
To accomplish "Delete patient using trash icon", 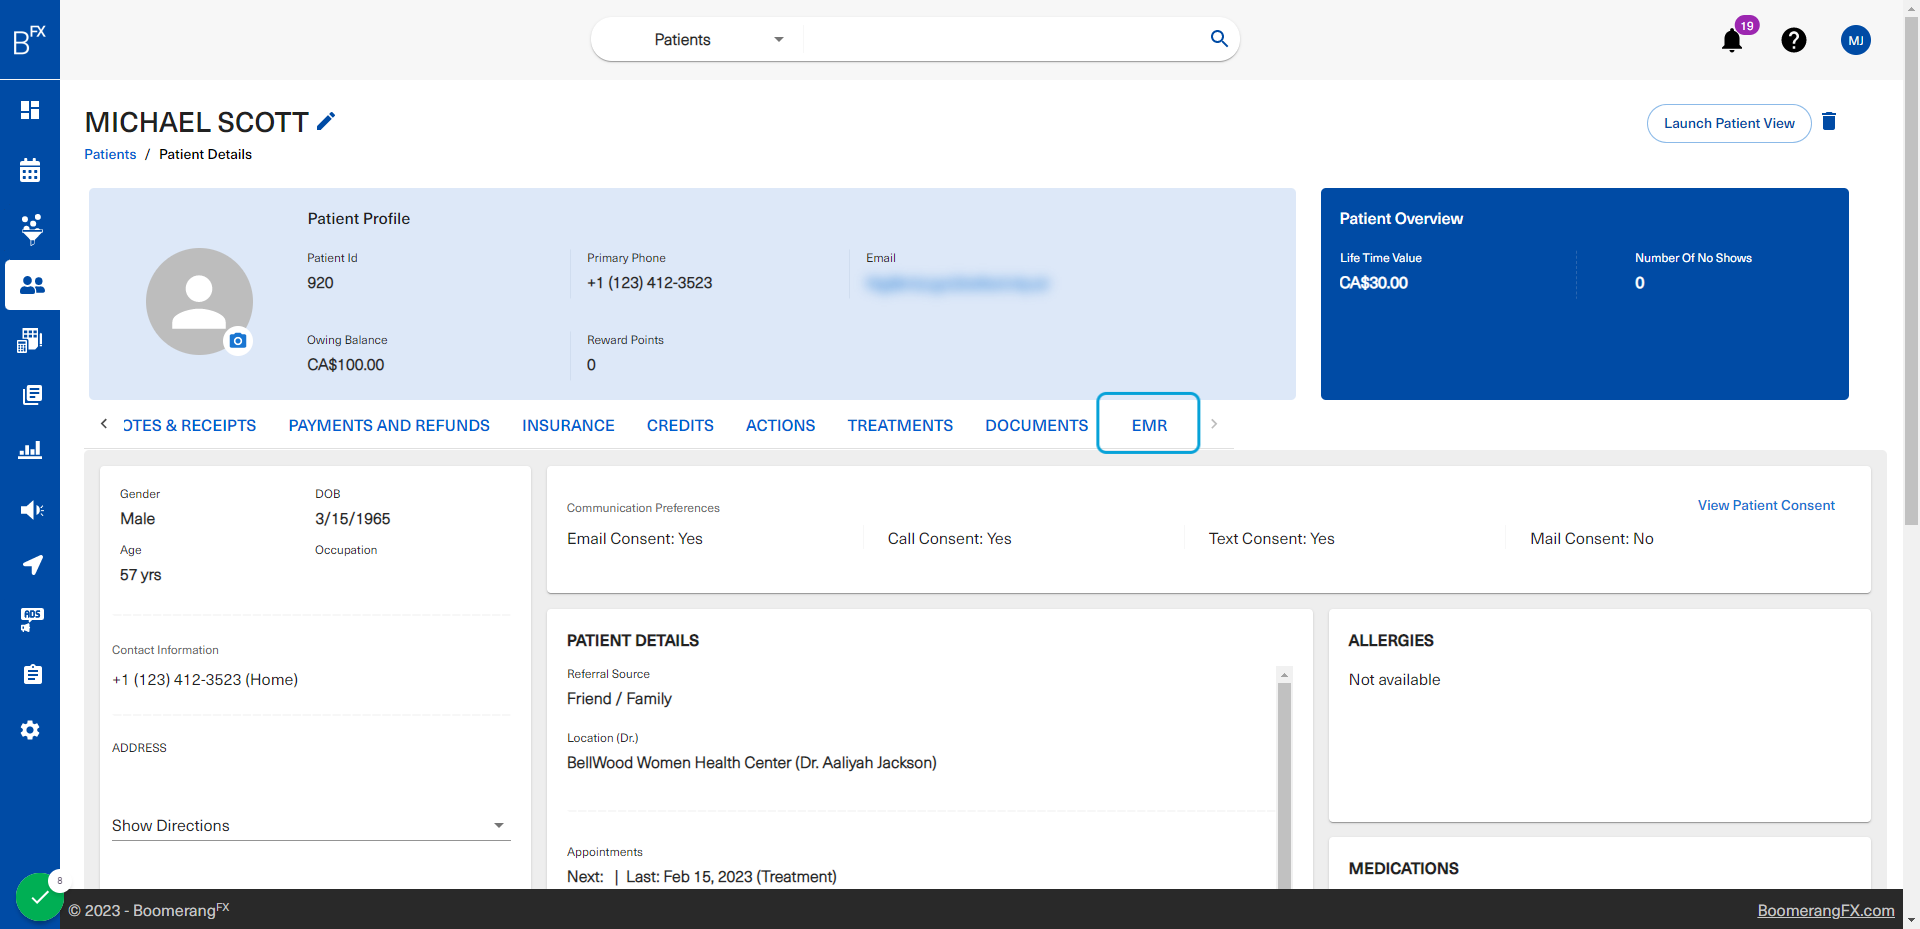I will point(1829,121).
